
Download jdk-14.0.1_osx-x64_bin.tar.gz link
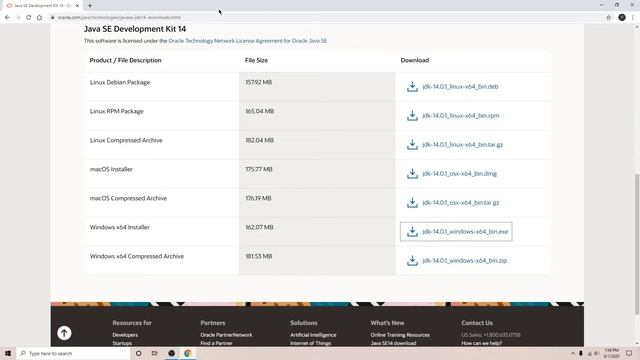point(460,202)
